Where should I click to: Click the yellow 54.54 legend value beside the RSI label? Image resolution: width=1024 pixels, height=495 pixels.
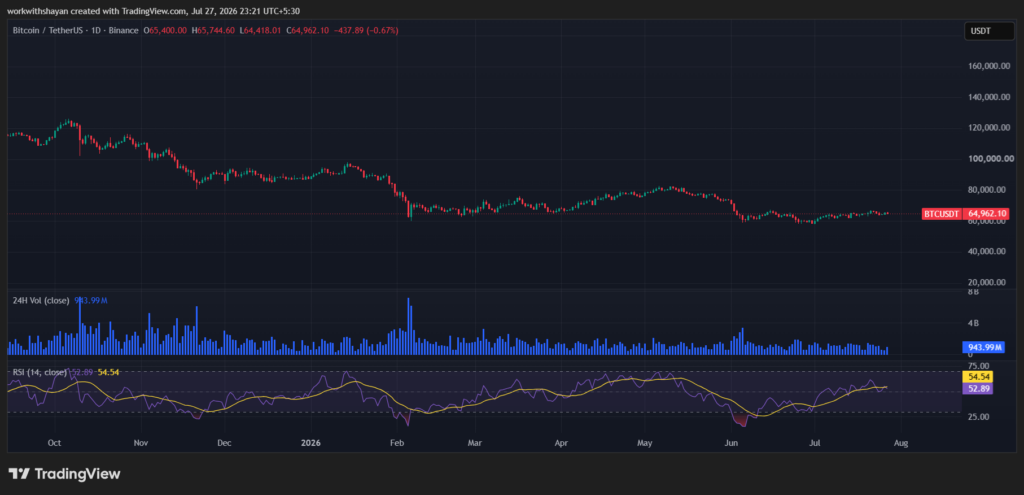tap(108, 372)
